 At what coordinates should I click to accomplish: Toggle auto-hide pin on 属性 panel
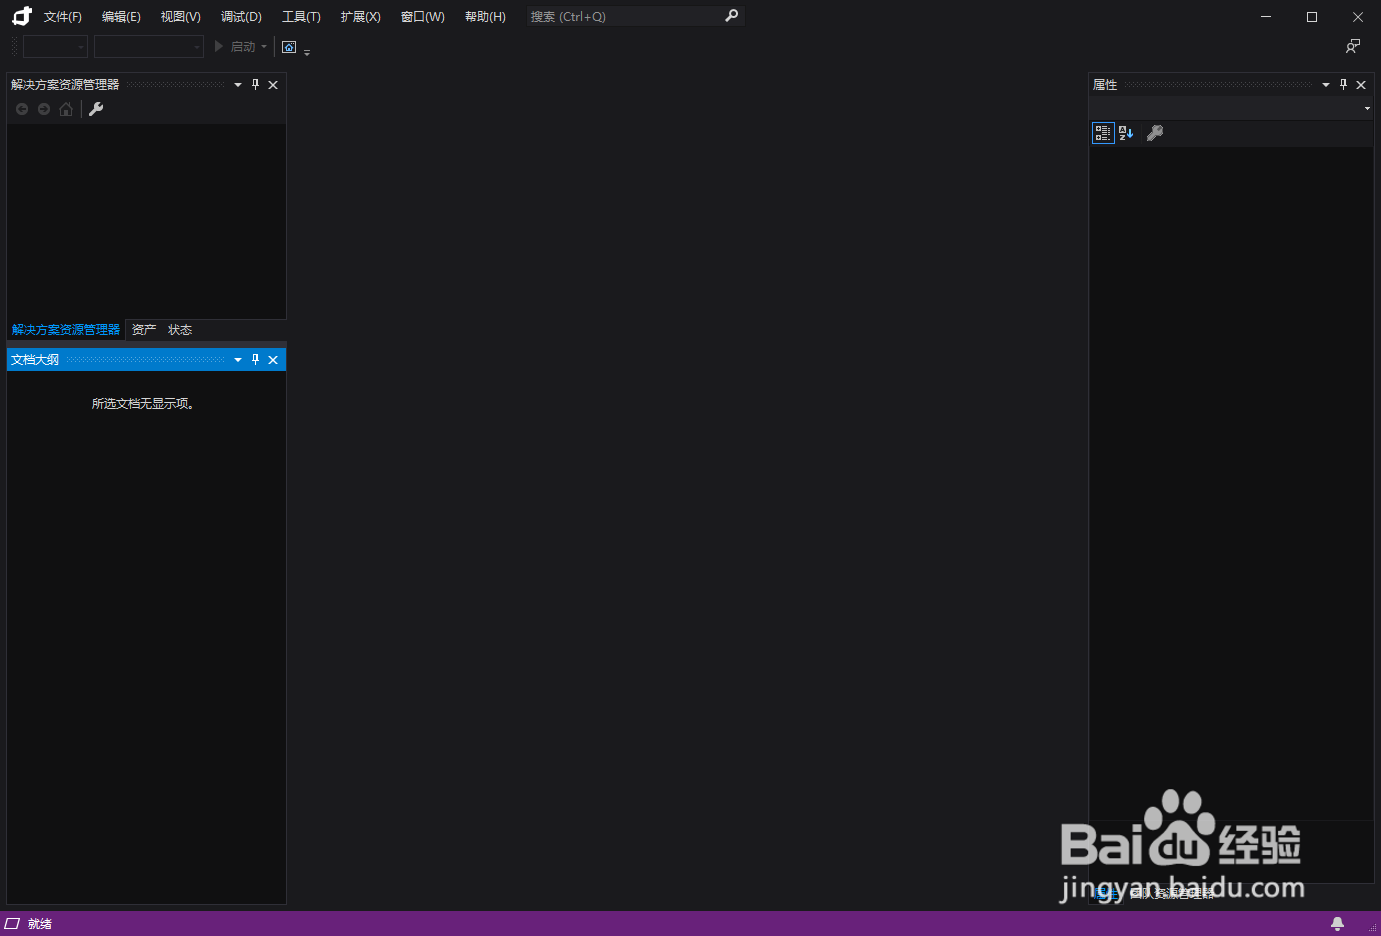coord(1343,84)
